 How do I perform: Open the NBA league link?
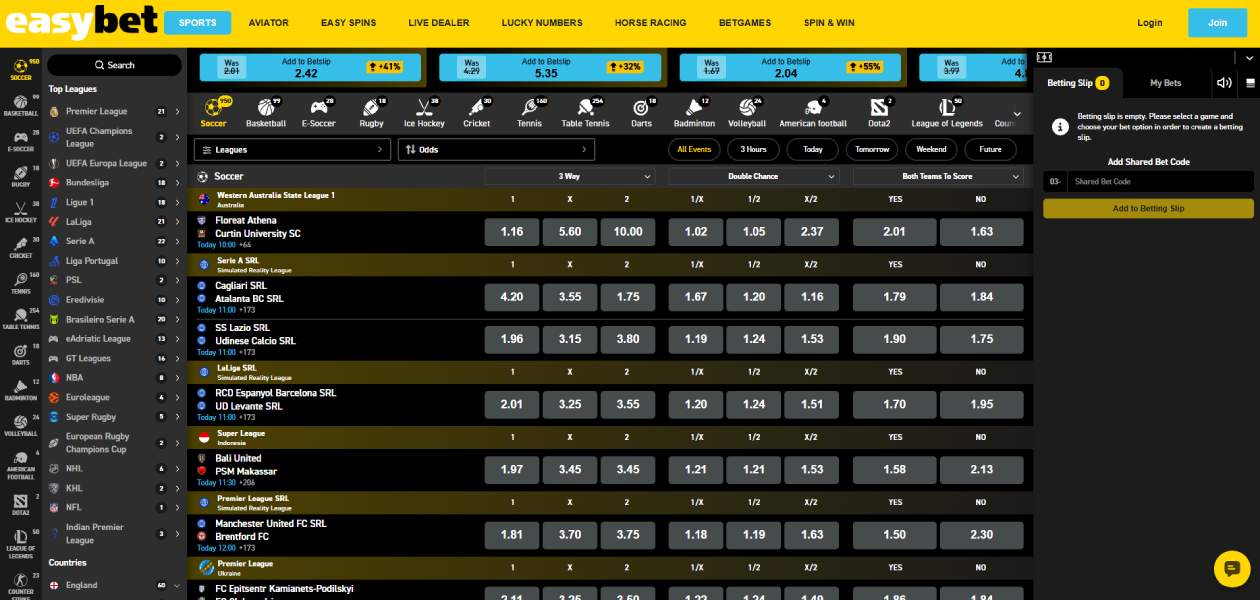click(x=75, y=378)
